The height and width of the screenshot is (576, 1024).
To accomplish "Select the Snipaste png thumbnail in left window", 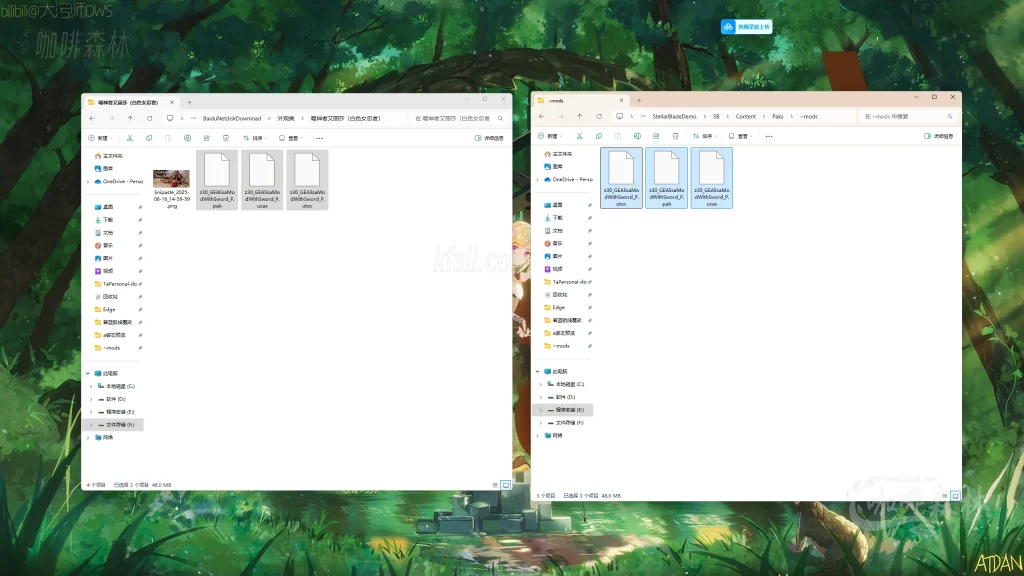I will (x=171, y=180).
